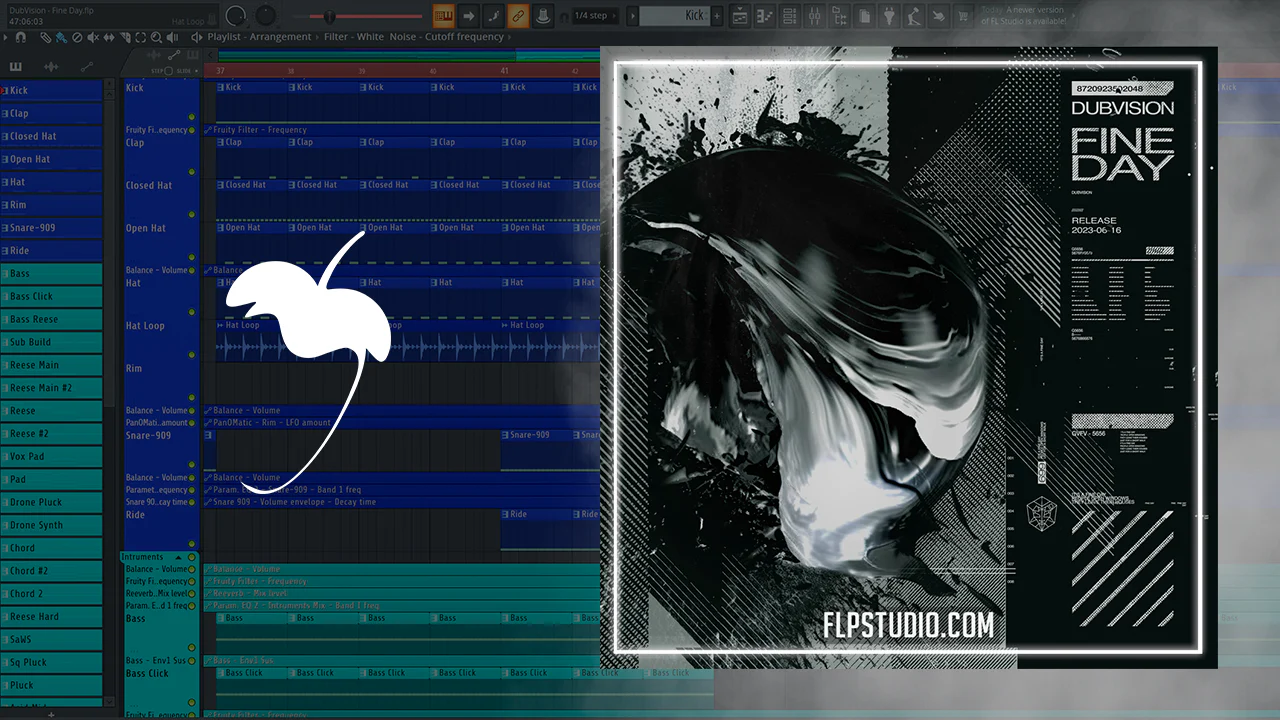
Task: Select the playlist slice tool
Action: [x=124, y=37]
